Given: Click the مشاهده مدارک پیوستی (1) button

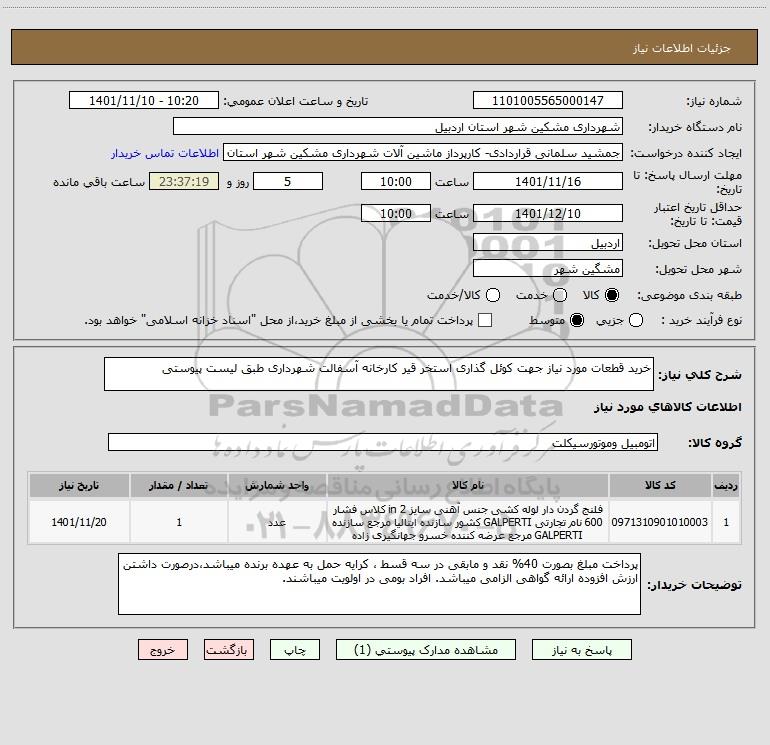Looking at the screenshot, I should point(426,650).
